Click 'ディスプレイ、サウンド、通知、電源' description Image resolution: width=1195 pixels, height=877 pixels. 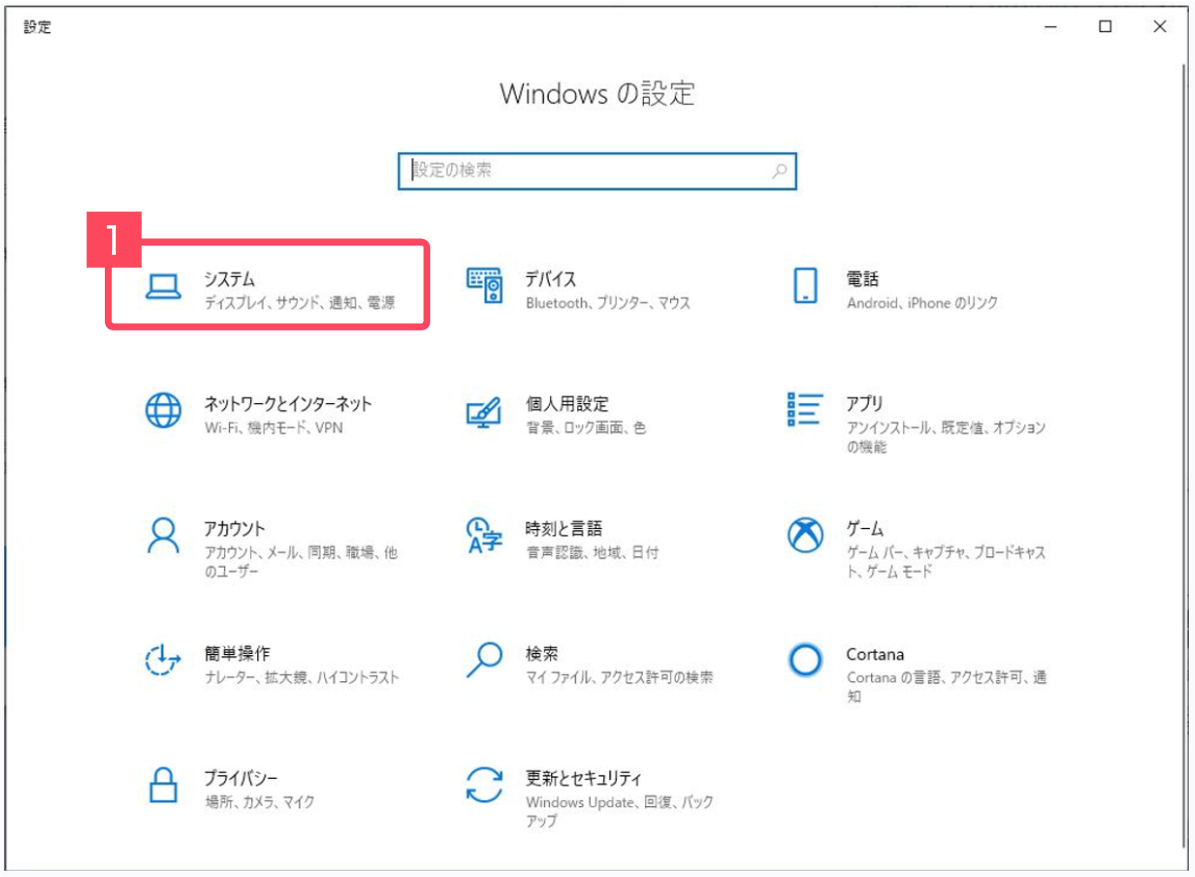coord(300,302)
